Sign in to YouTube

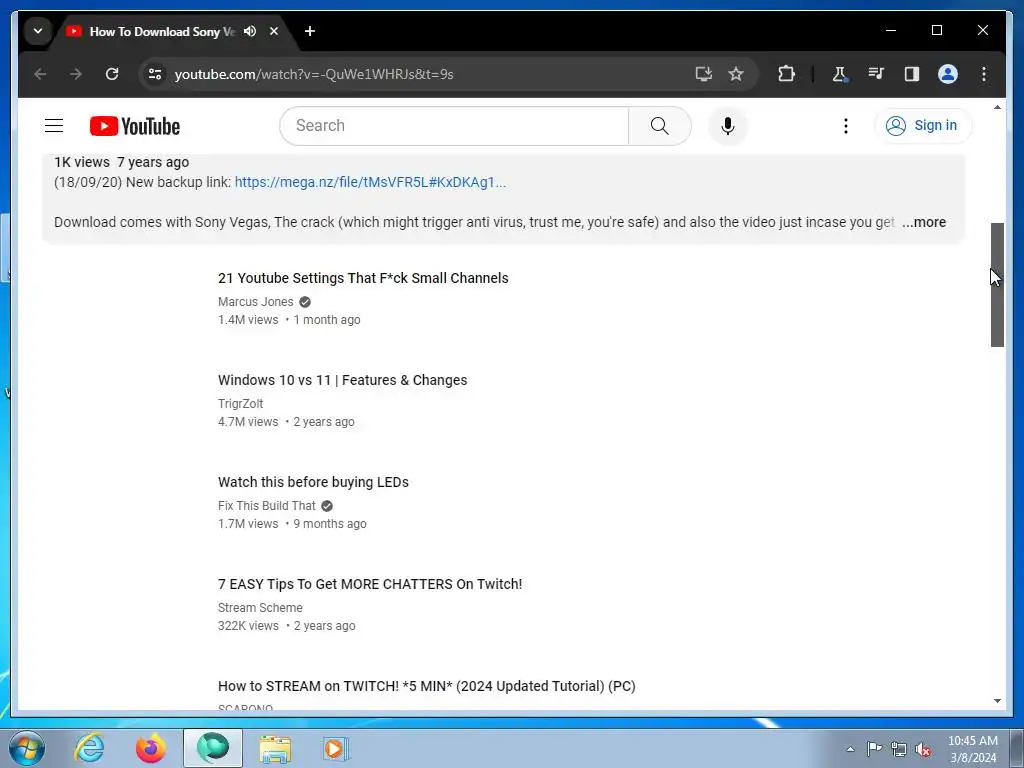922,125
